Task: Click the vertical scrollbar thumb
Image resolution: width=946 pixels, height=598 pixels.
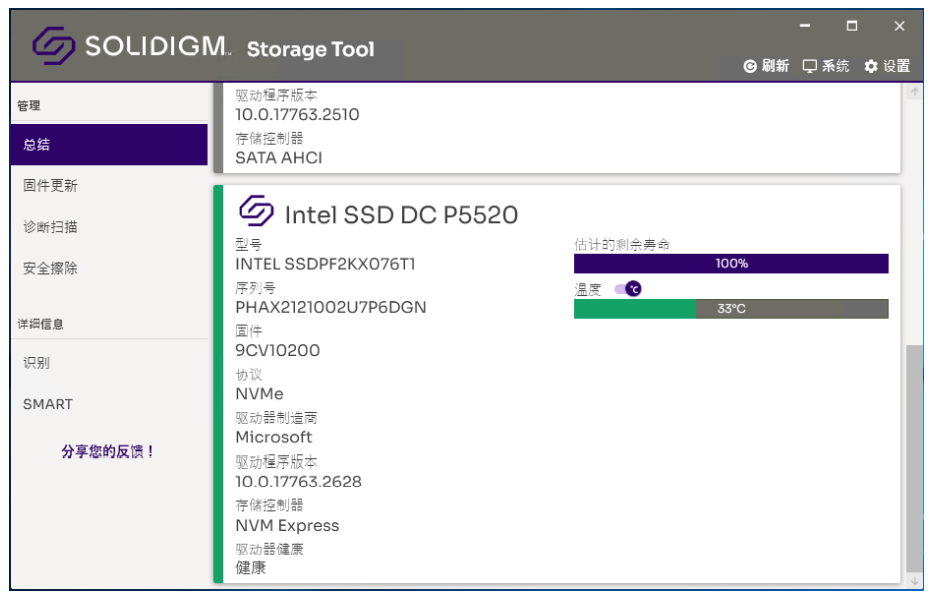Action: 915,459
